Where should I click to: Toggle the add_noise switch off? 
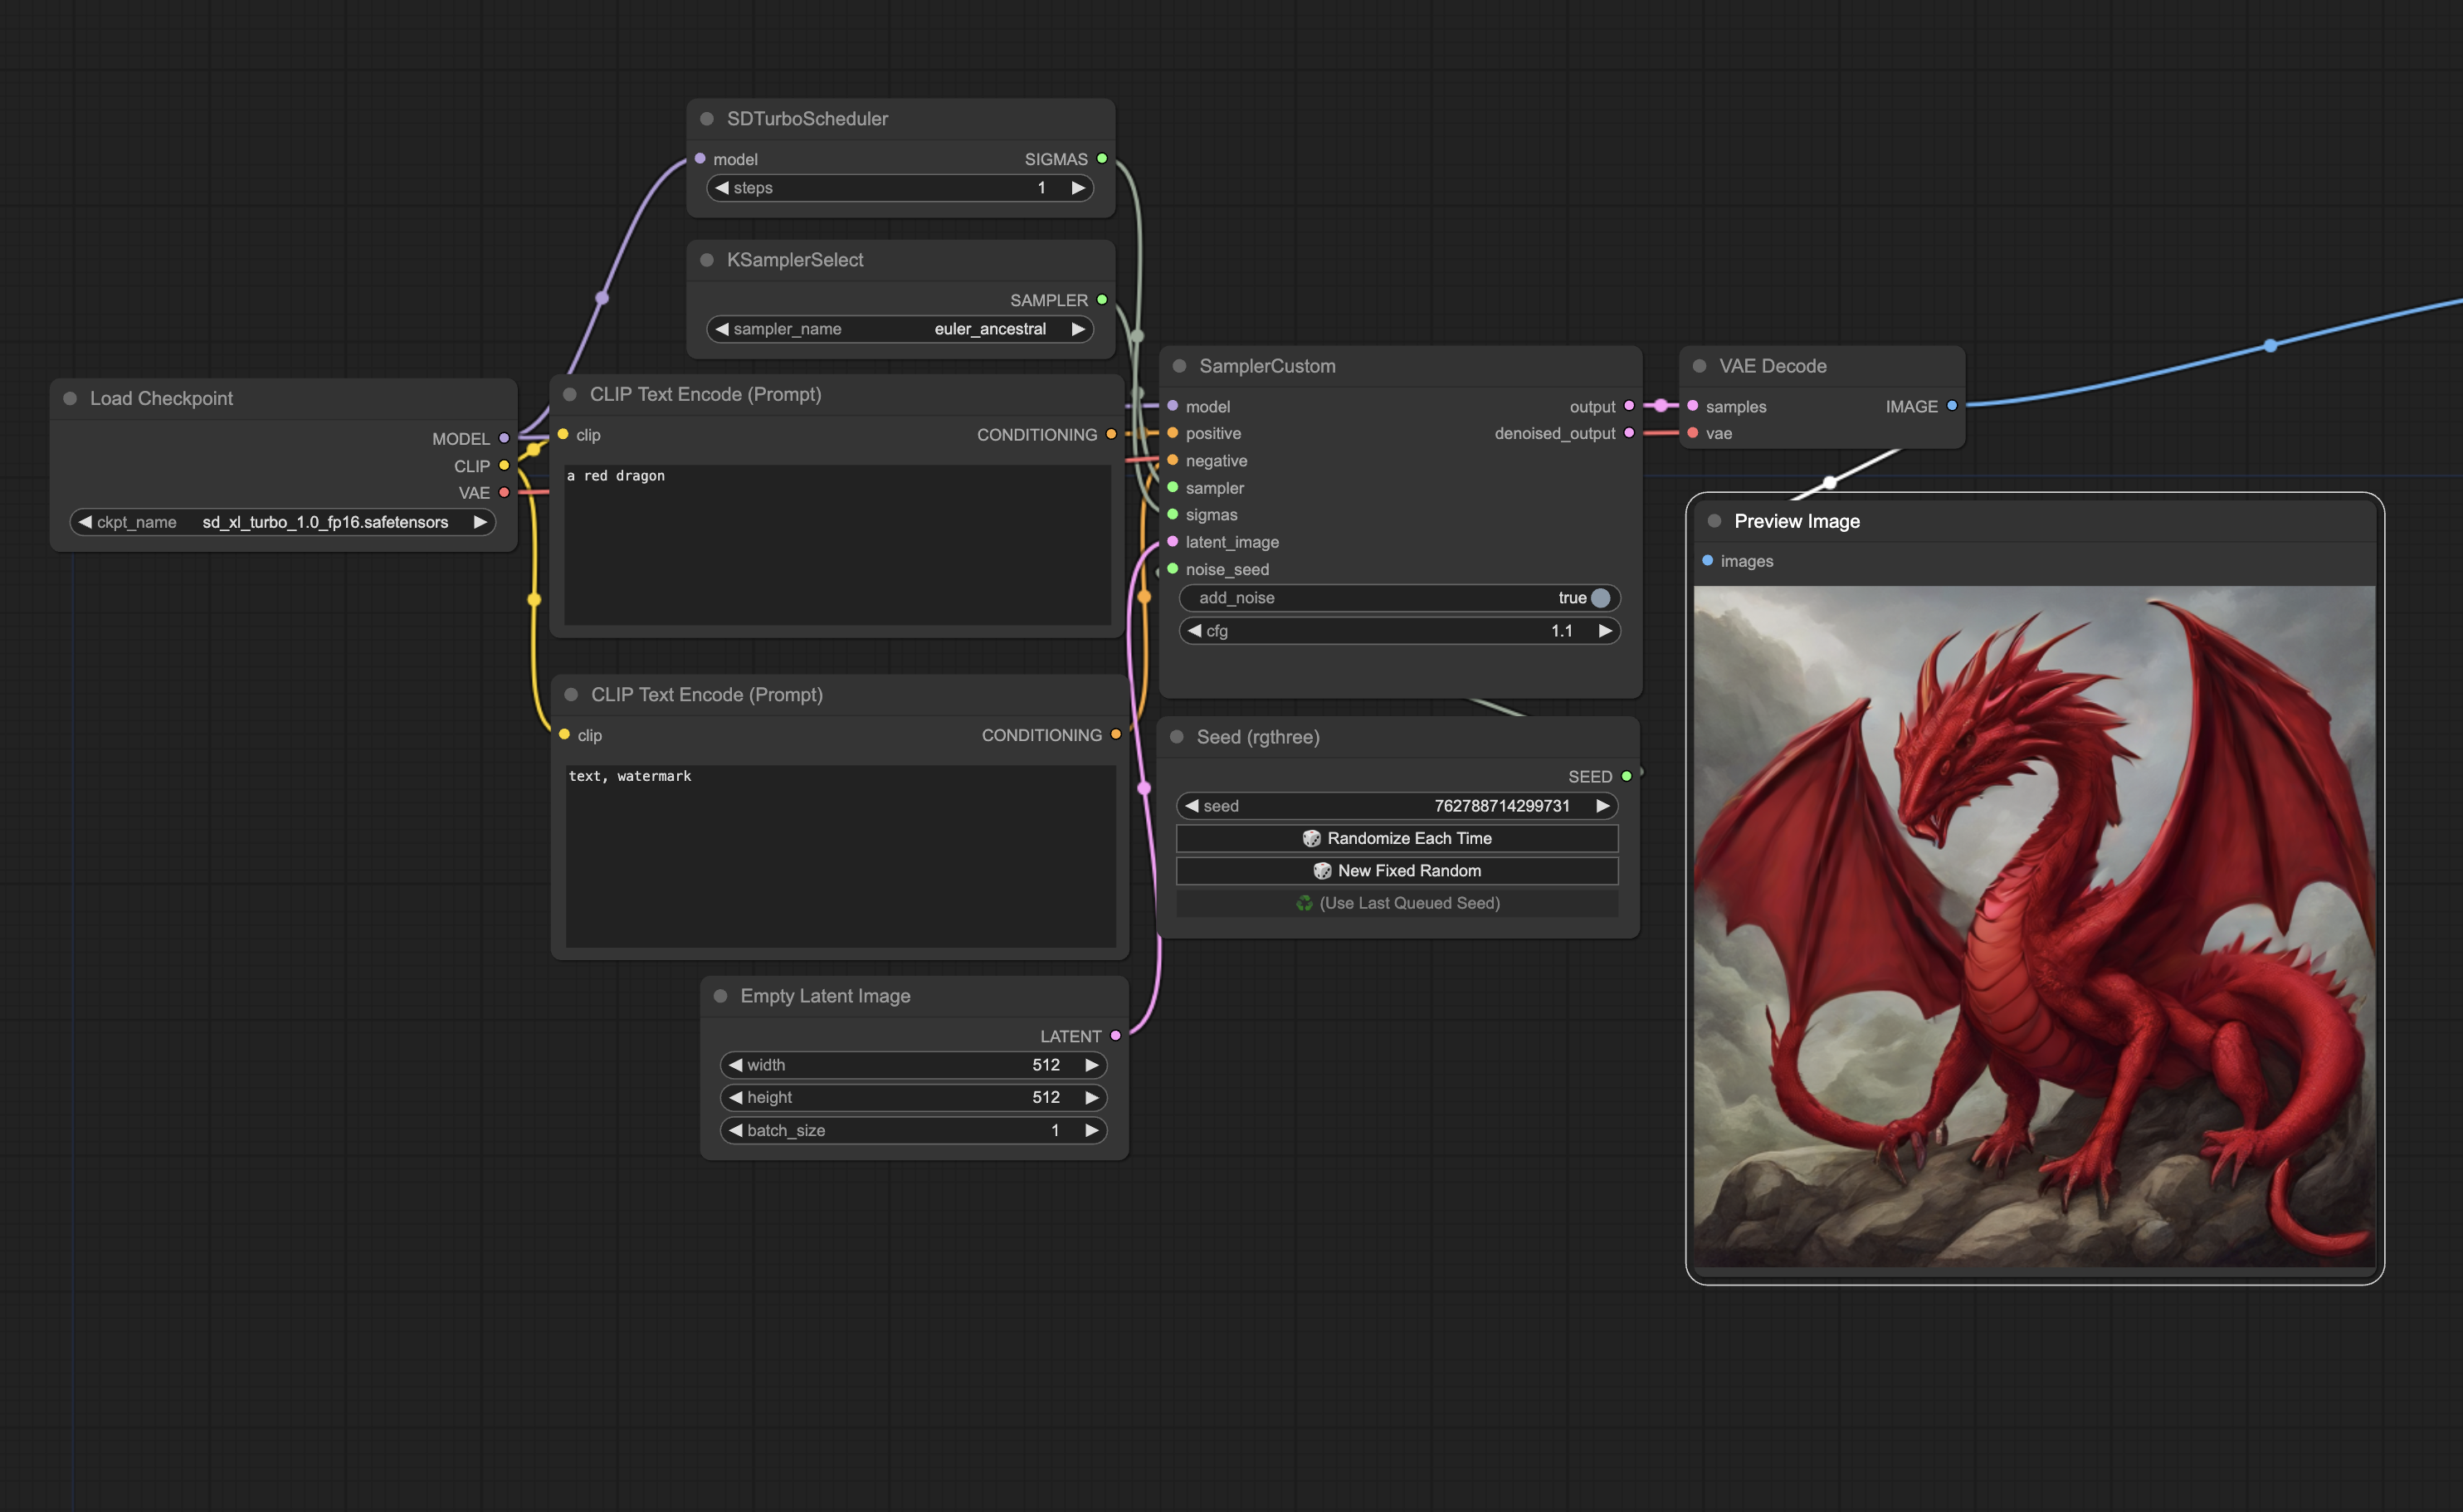[x=1600, y=598]
